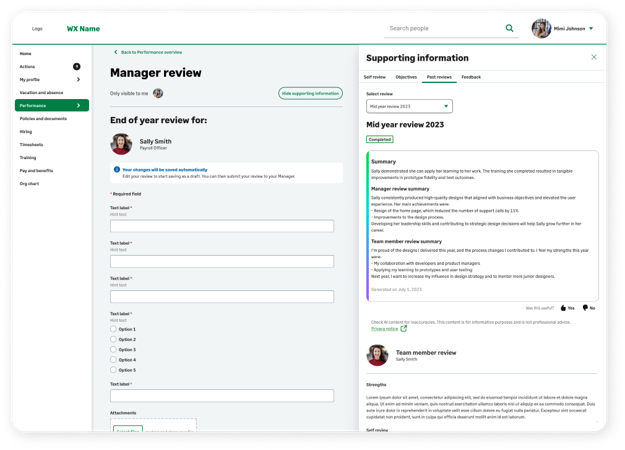Switch to the Self review tab
Viewport: 625px width, 450px height.
pyautogui.click(x=375, y=77)
